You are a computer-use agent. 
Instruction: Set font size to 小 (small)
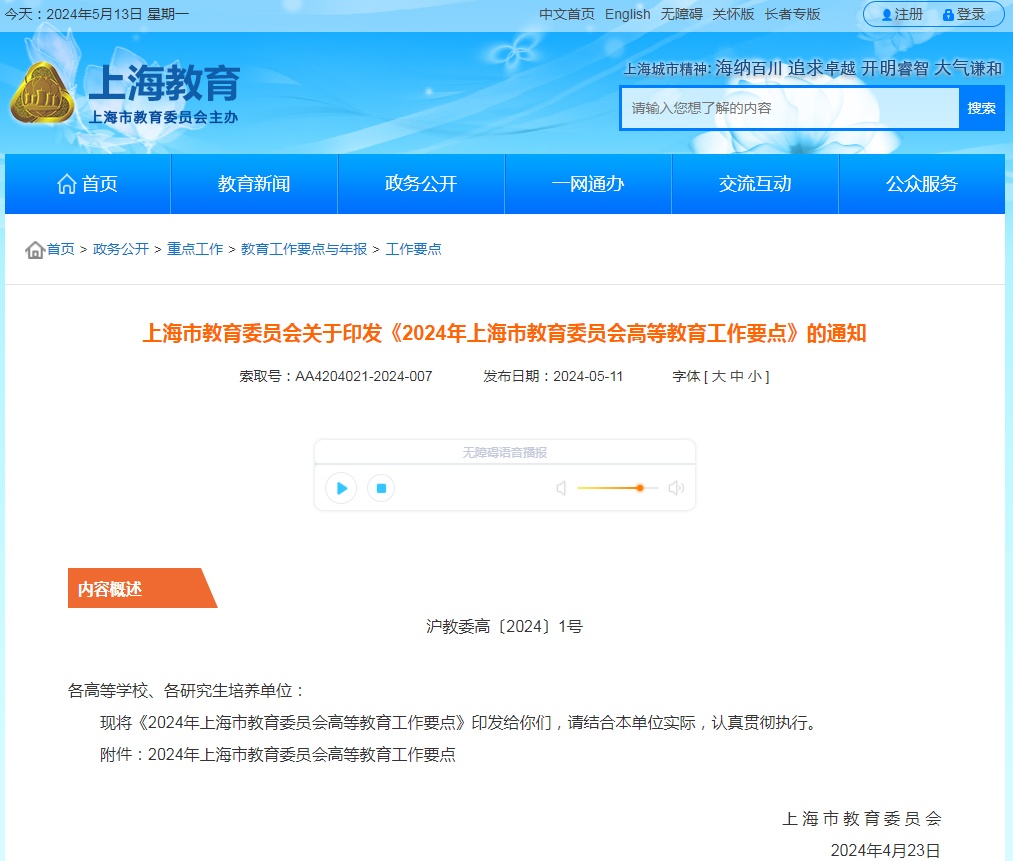754,377
